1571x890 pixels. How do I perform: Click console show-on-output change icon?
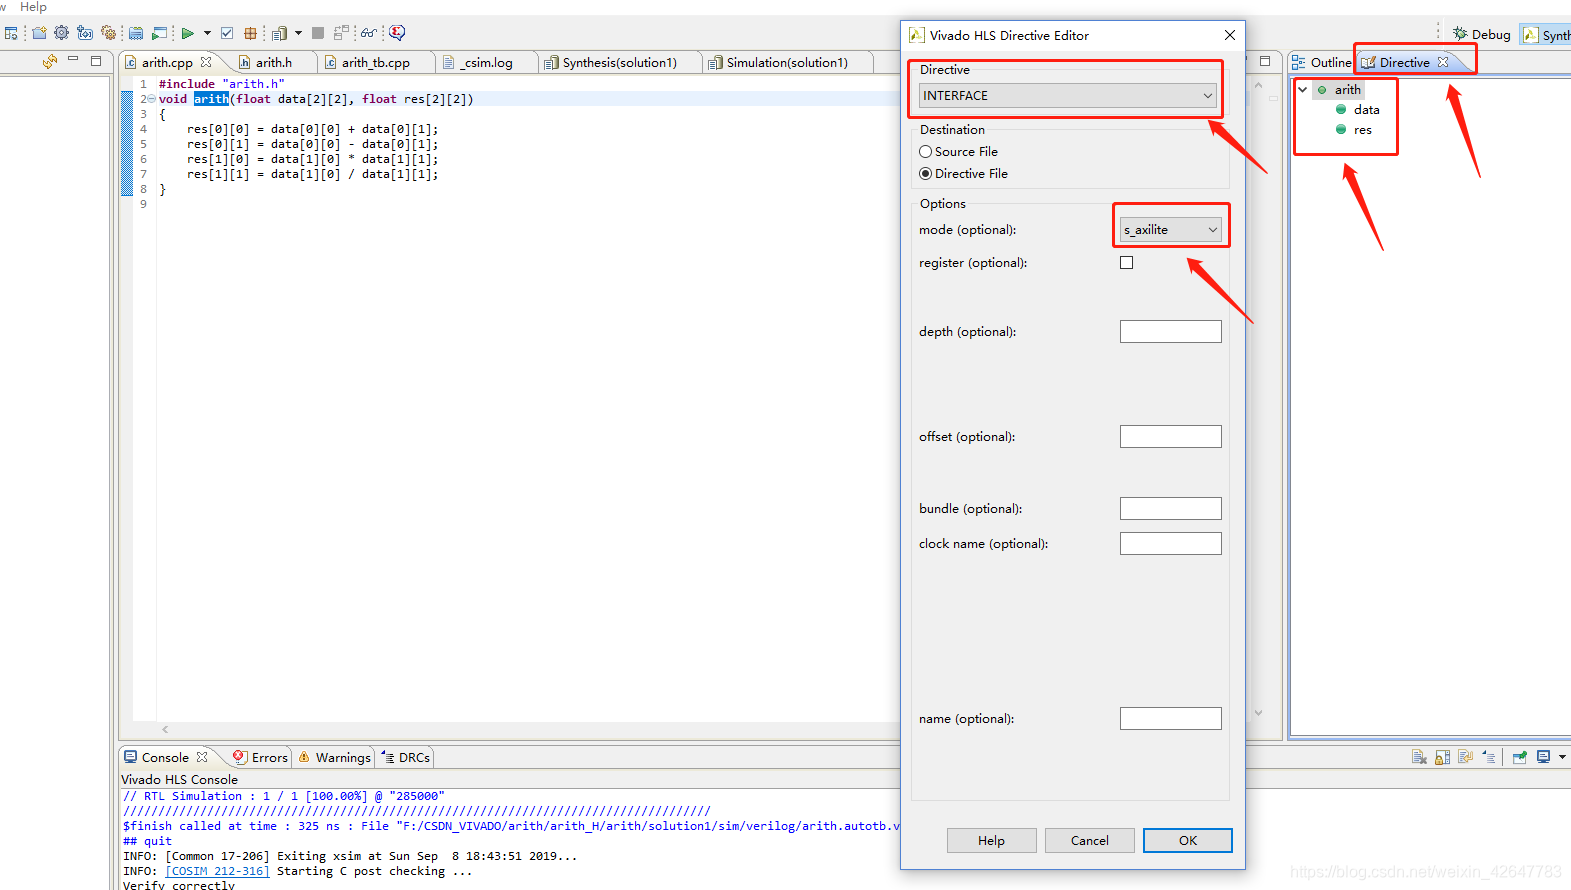point(1489,757)
